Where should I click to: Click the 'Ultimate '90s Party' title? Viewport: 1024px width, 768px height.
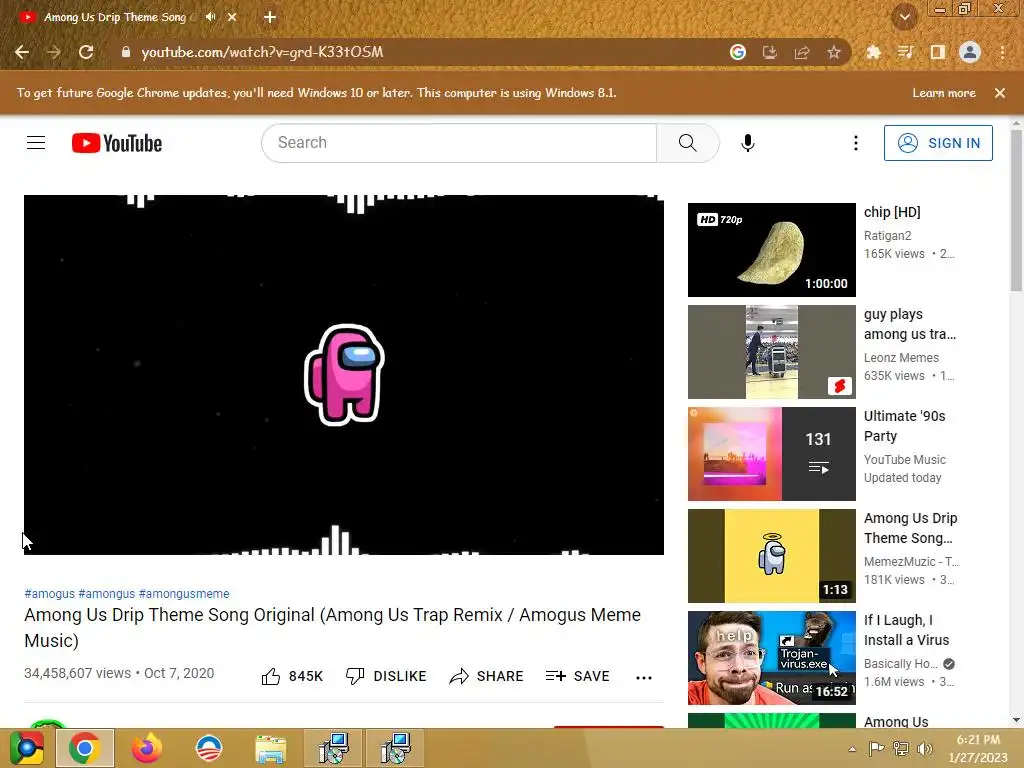904,426
